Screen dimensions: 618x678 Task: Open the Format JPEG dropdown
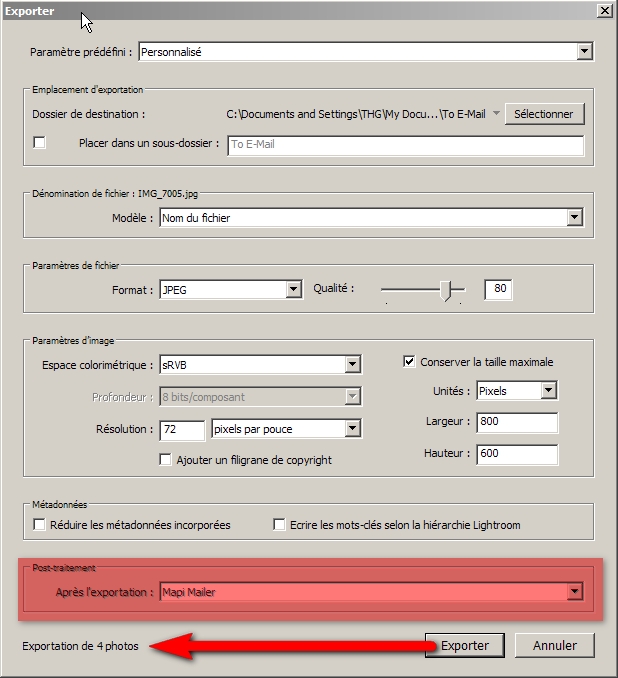tap(231, 289)
